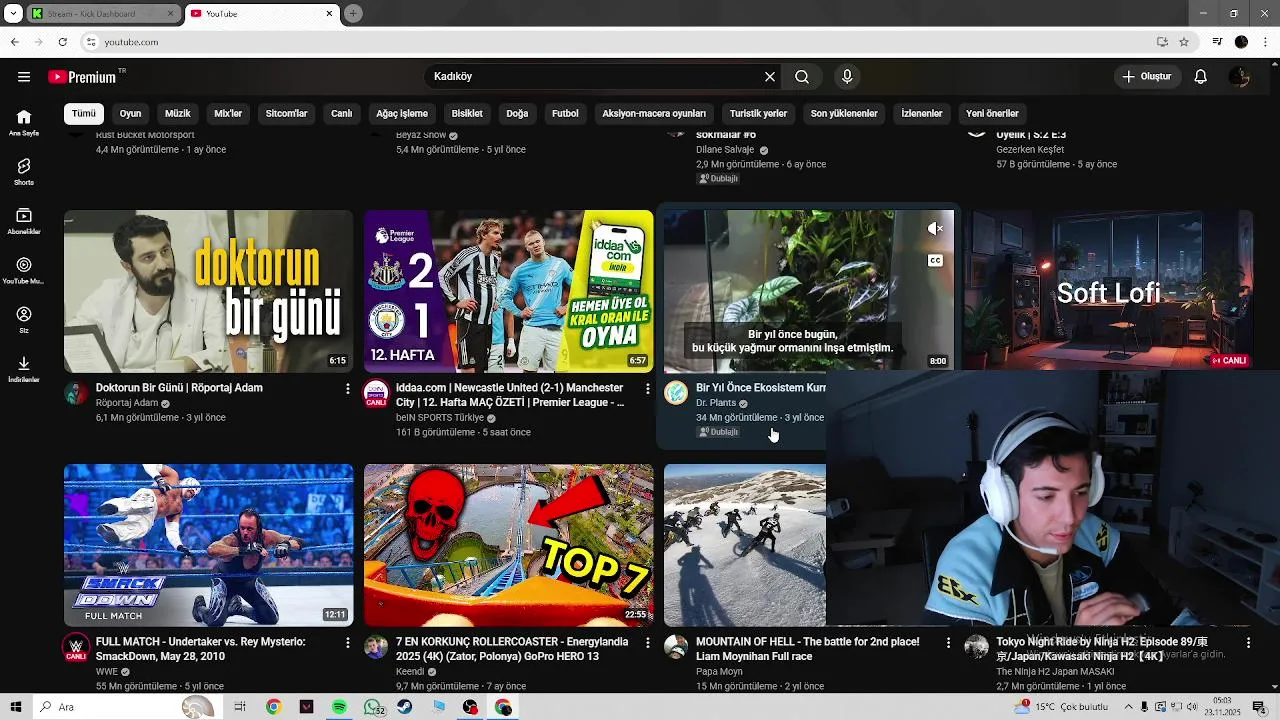Click the magnifier search button
The height and width of the screenshot is (720, 1280).
coord(802,77)
